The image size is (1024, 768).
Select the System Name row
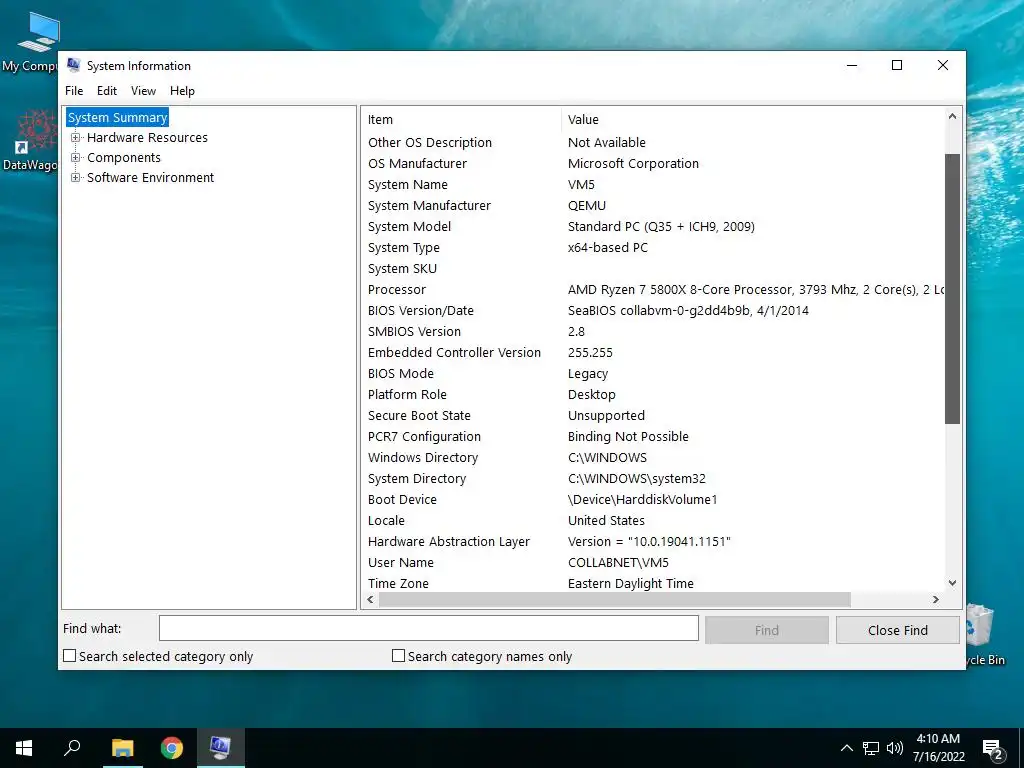pyautogui.click(x=653, y=185)
